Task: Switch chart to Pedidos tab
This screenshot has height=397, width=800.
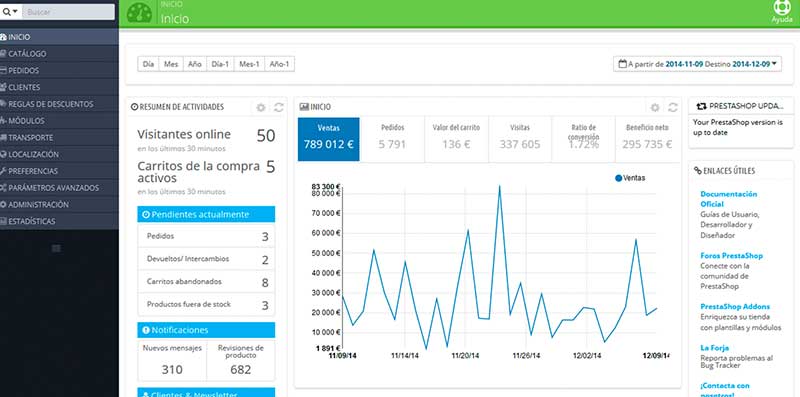Action: [392, 139]
